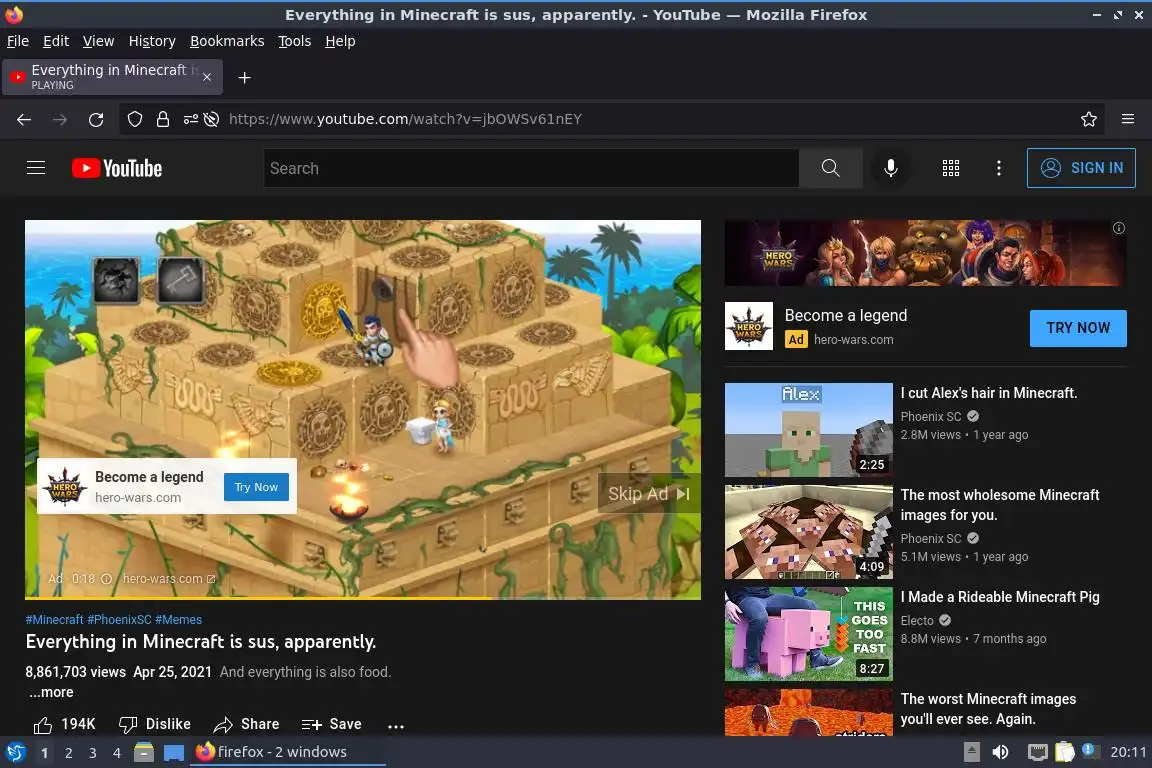Visit hero-wars.com link in player

169,579
